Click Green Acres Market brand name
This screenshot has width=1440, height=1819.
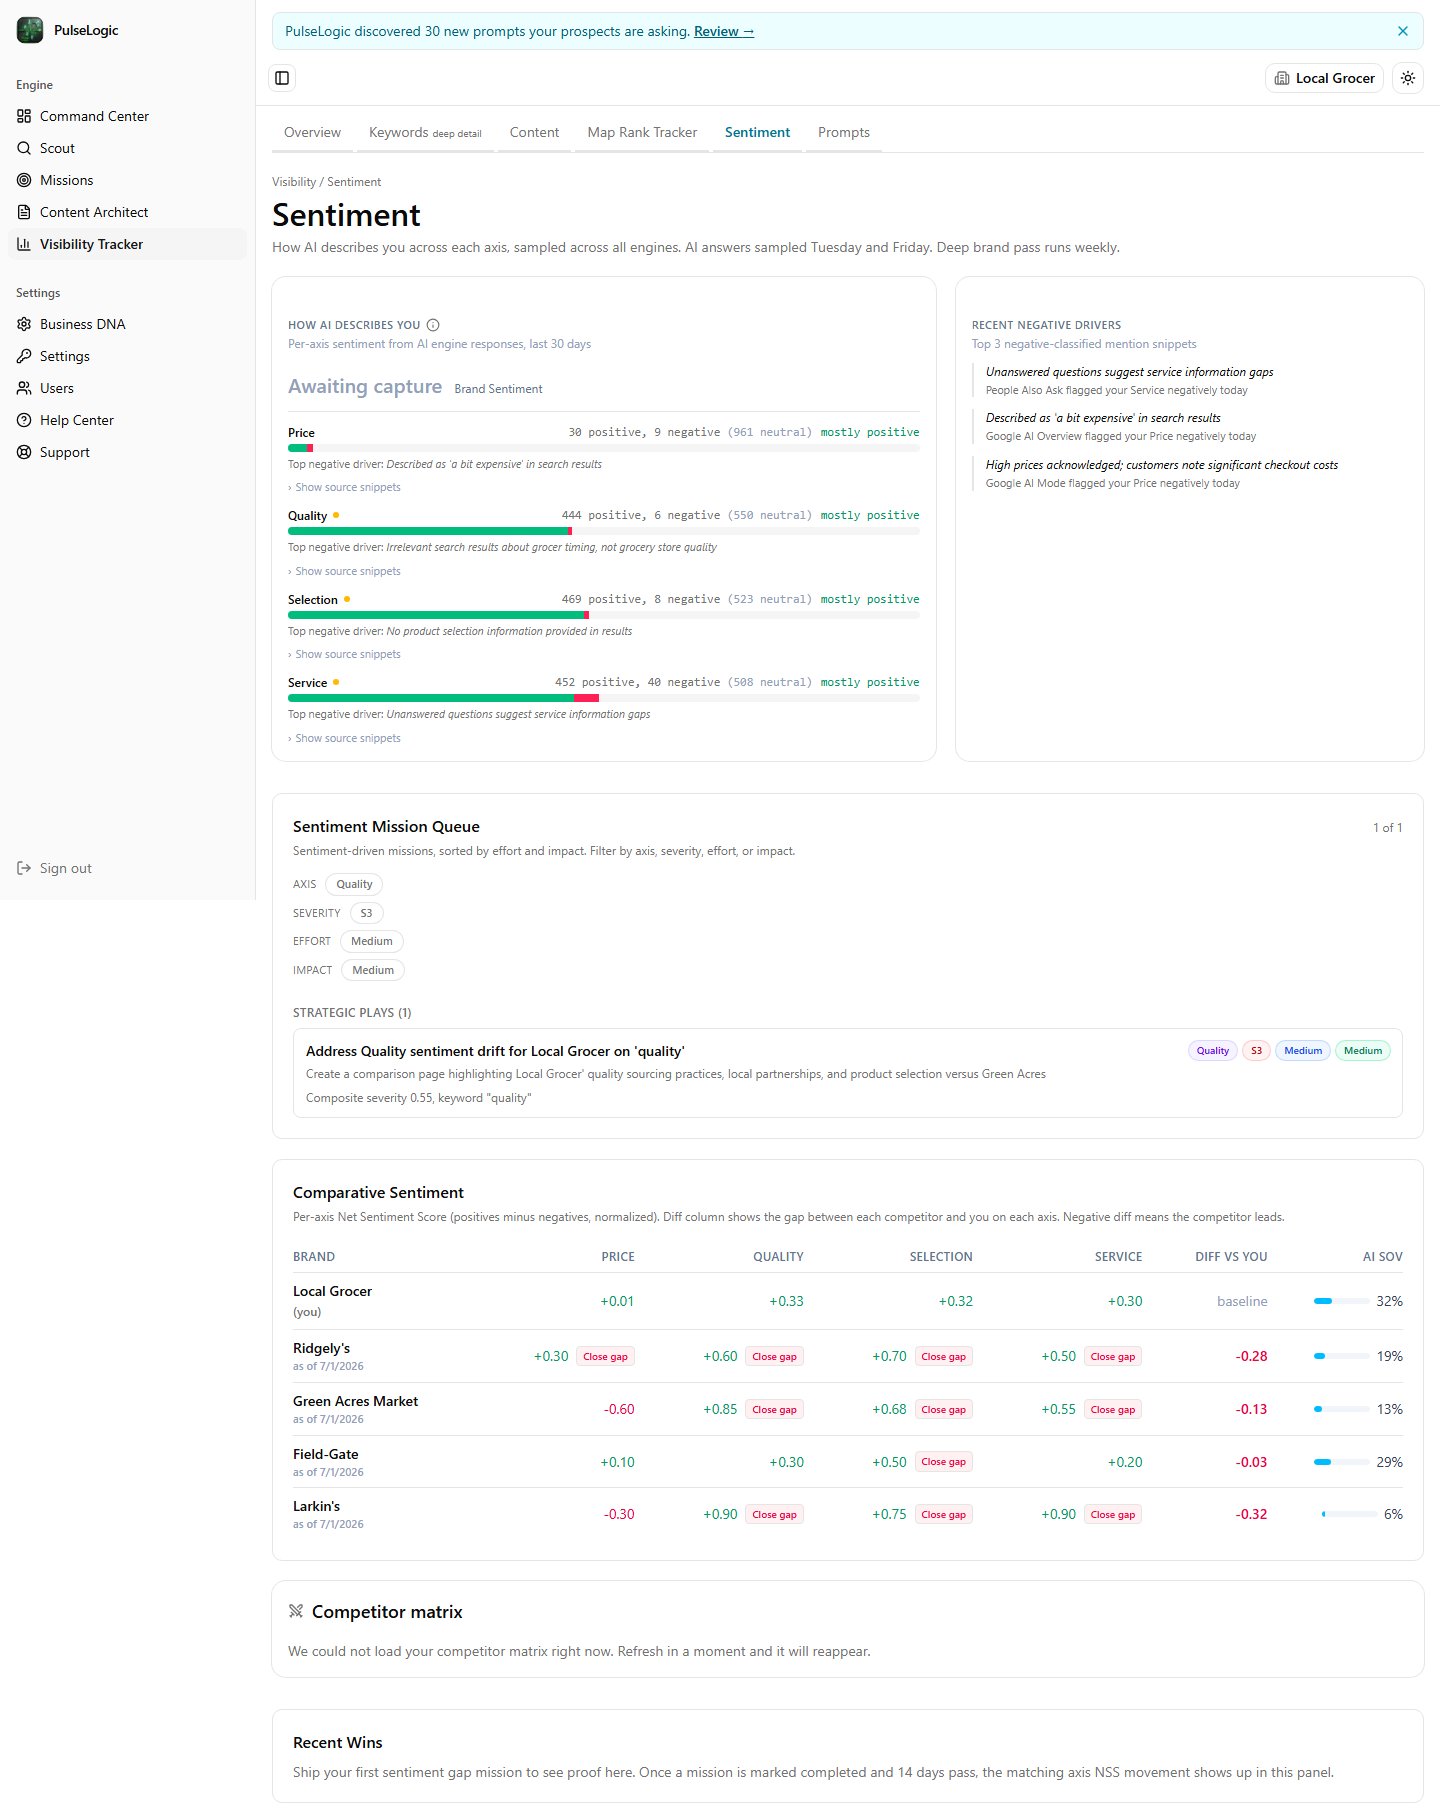click(355, 1401)
